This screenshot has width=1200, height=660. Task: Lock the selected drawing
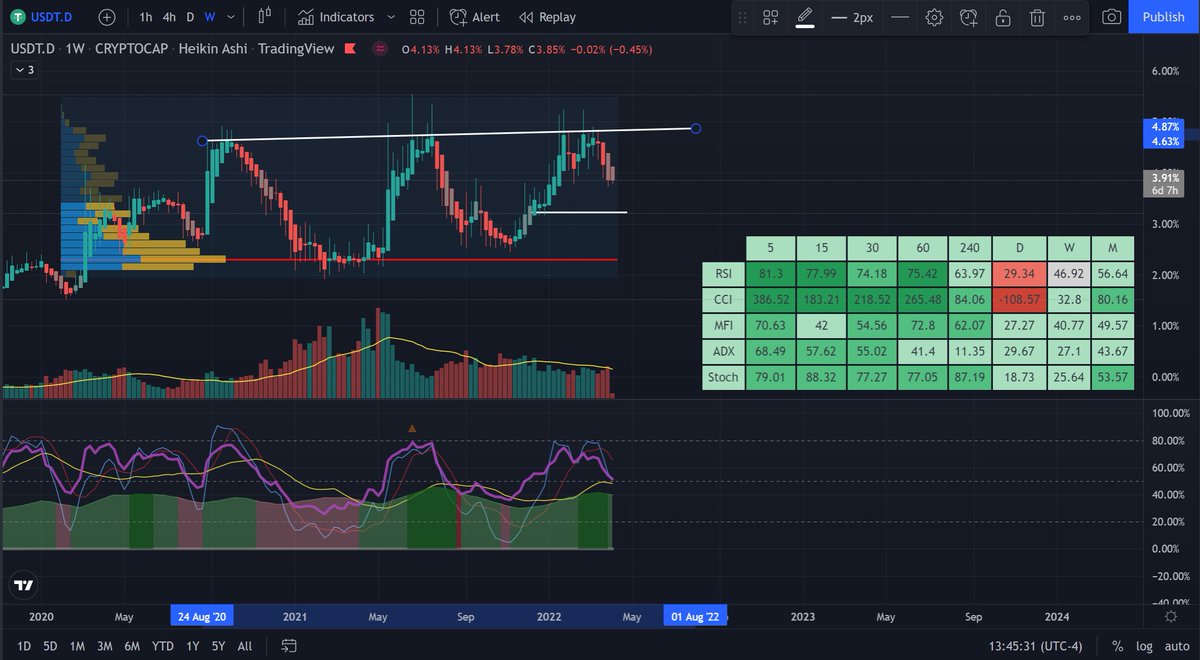[x=1002, y=18]
